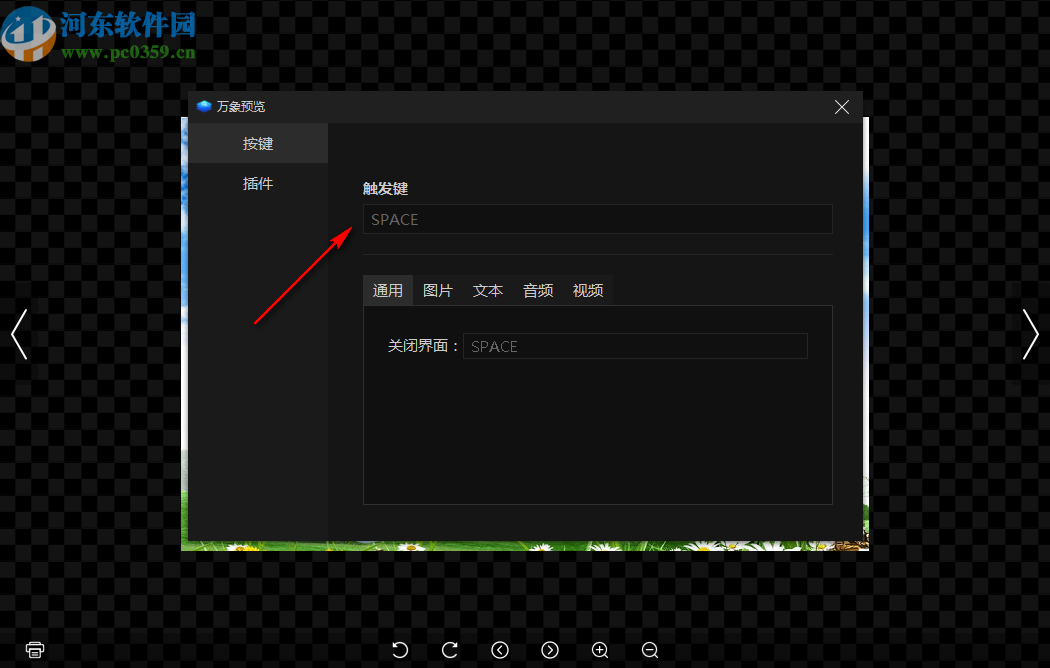Screen dimensions: 1050x668
Task: Switch to the 文本 tab
Action: (487, 290)
